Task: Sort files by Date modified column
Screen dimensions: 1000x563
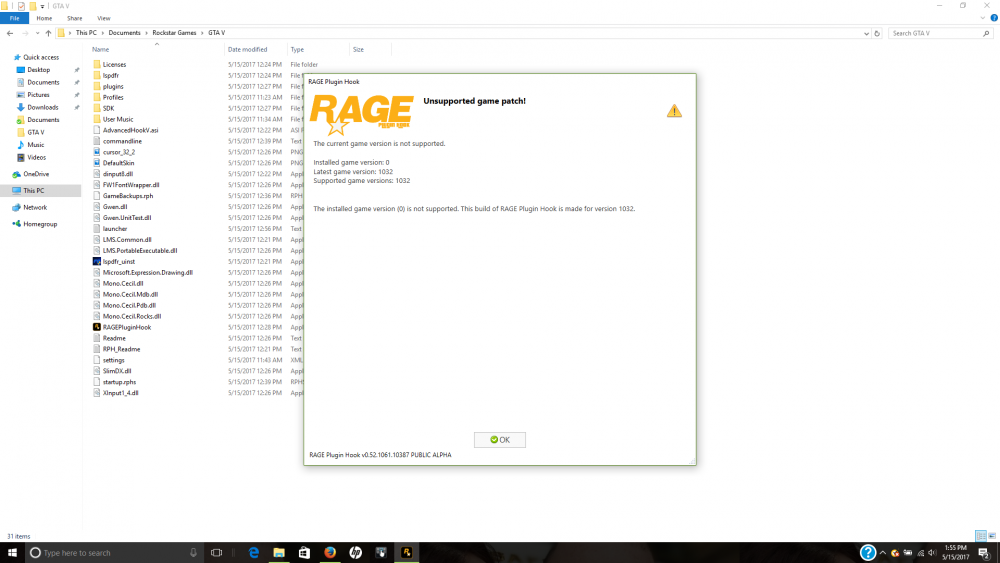Action: (x=247, y=49)
